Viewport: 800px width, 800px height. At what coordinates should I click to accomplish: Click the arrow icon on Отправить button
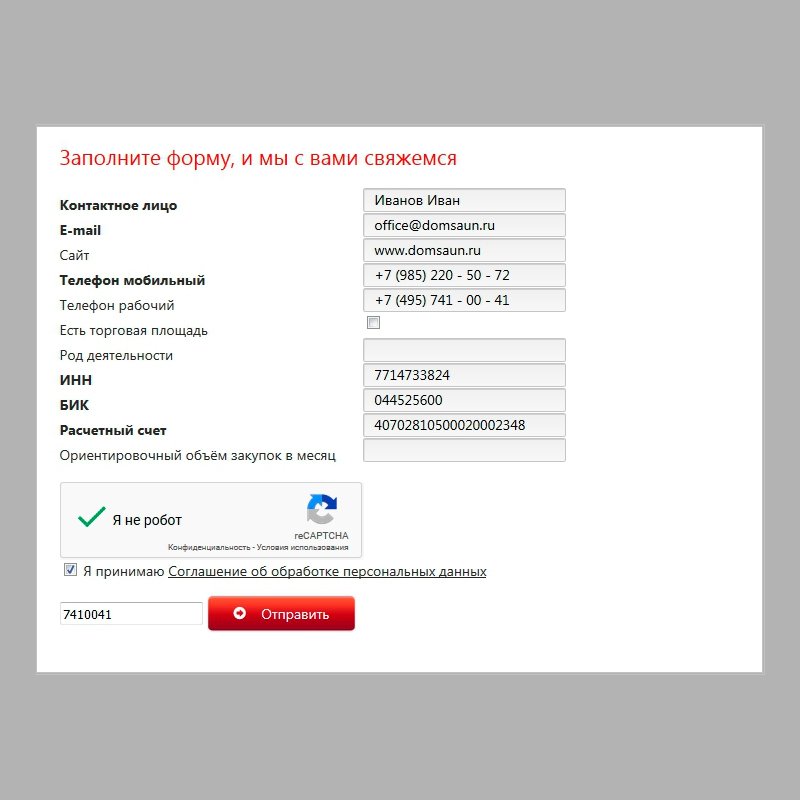pyautogui.click(x=240, y=613)
